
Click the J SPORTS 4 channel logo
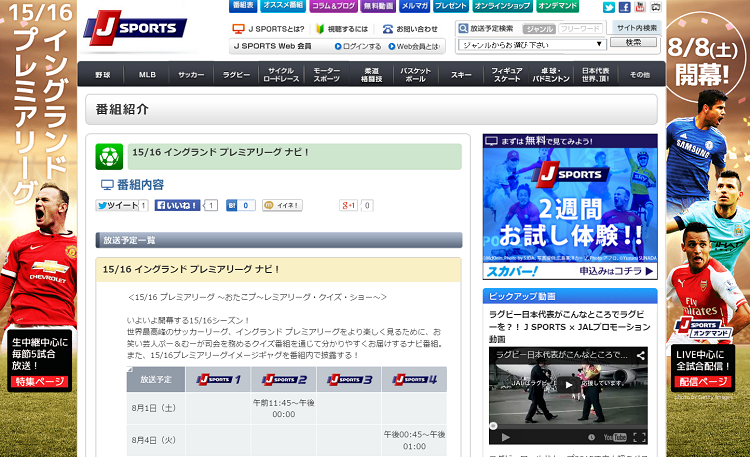(414, 379)
